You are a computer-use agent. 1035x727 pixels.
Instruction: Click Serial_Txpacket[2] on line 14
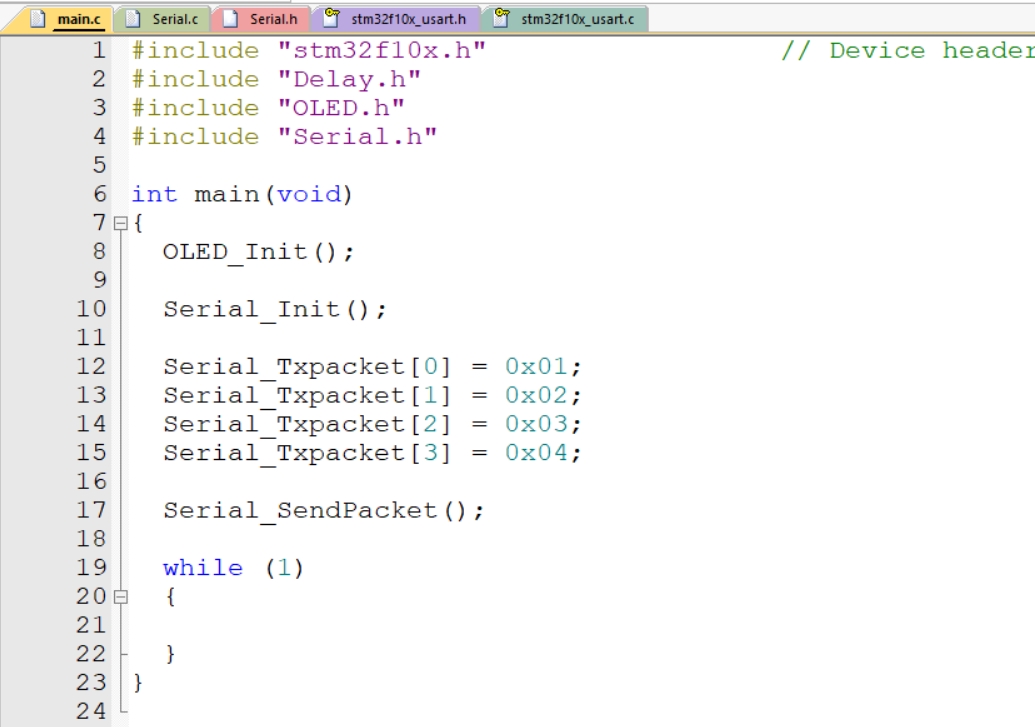click(x=307, y=424)
